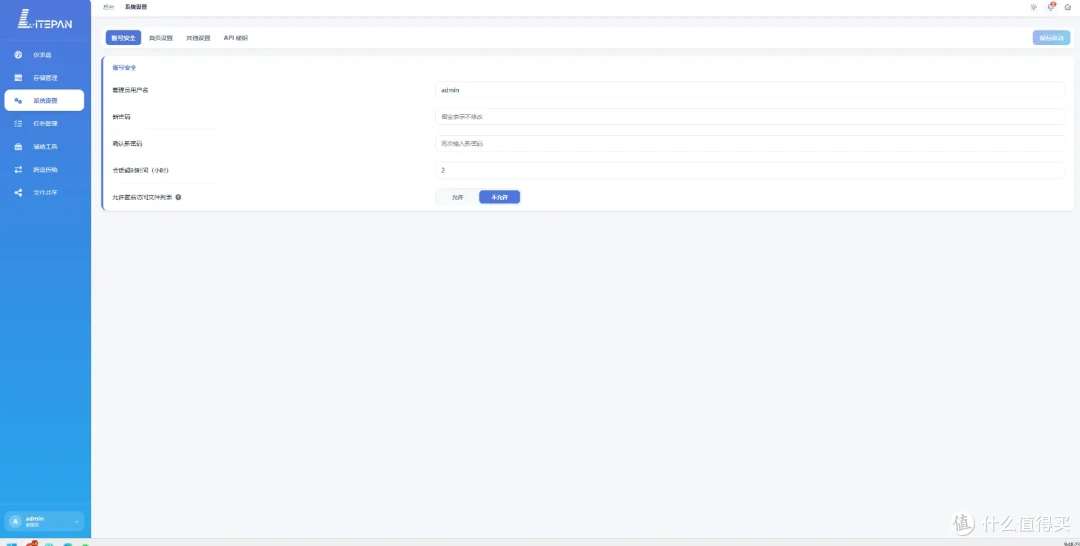Focus the admin username field containing "admin"

pyautogui.click(x=750, y=90)
